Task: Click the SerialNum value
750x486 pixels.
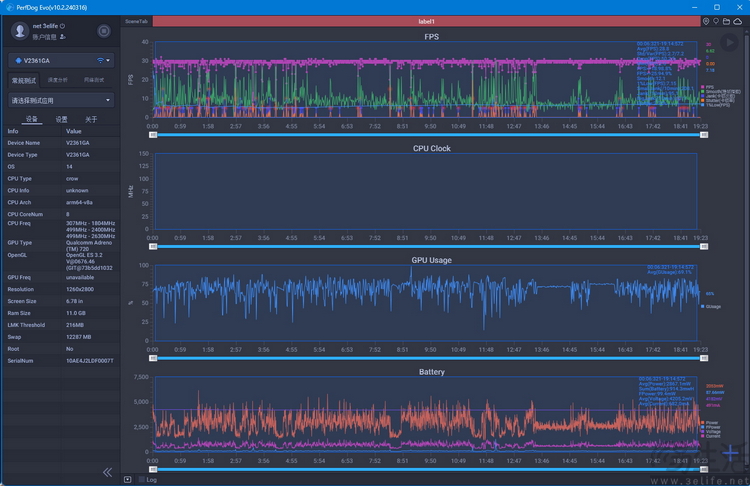Action: pyautogui.click(x=89, y=361)
